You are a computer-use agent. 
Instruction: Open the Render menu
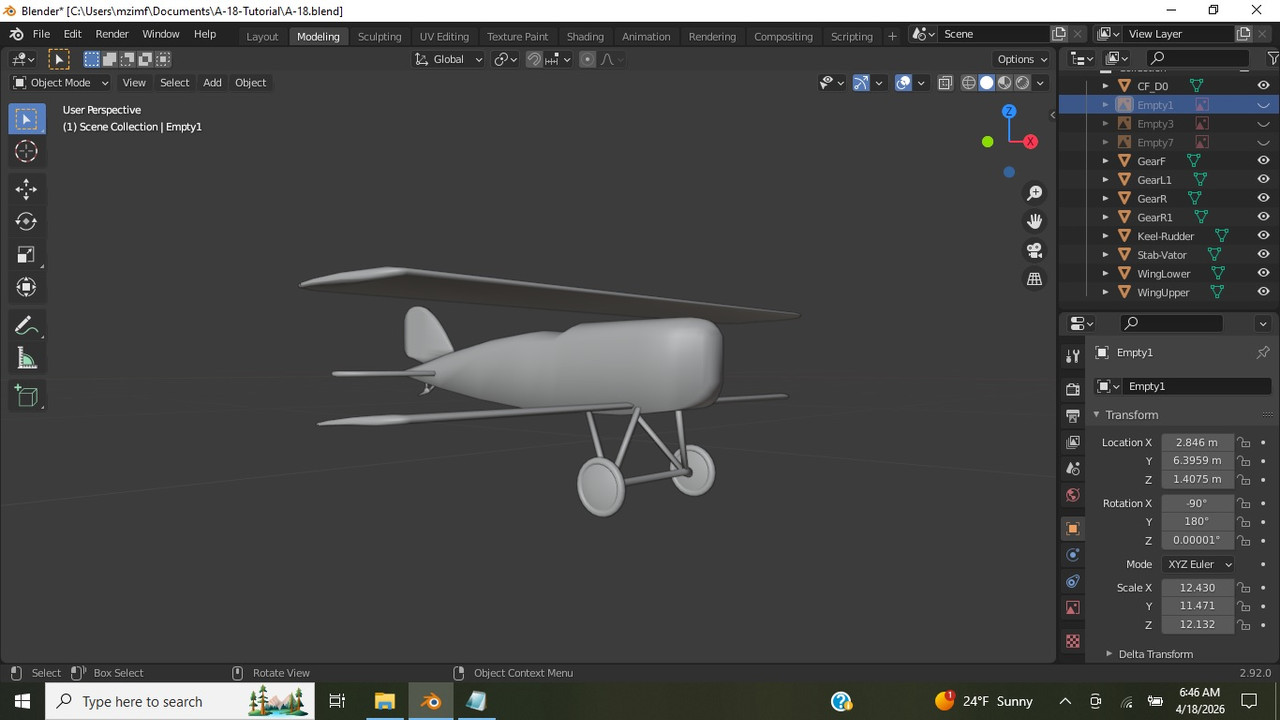(x=112, y=34)
